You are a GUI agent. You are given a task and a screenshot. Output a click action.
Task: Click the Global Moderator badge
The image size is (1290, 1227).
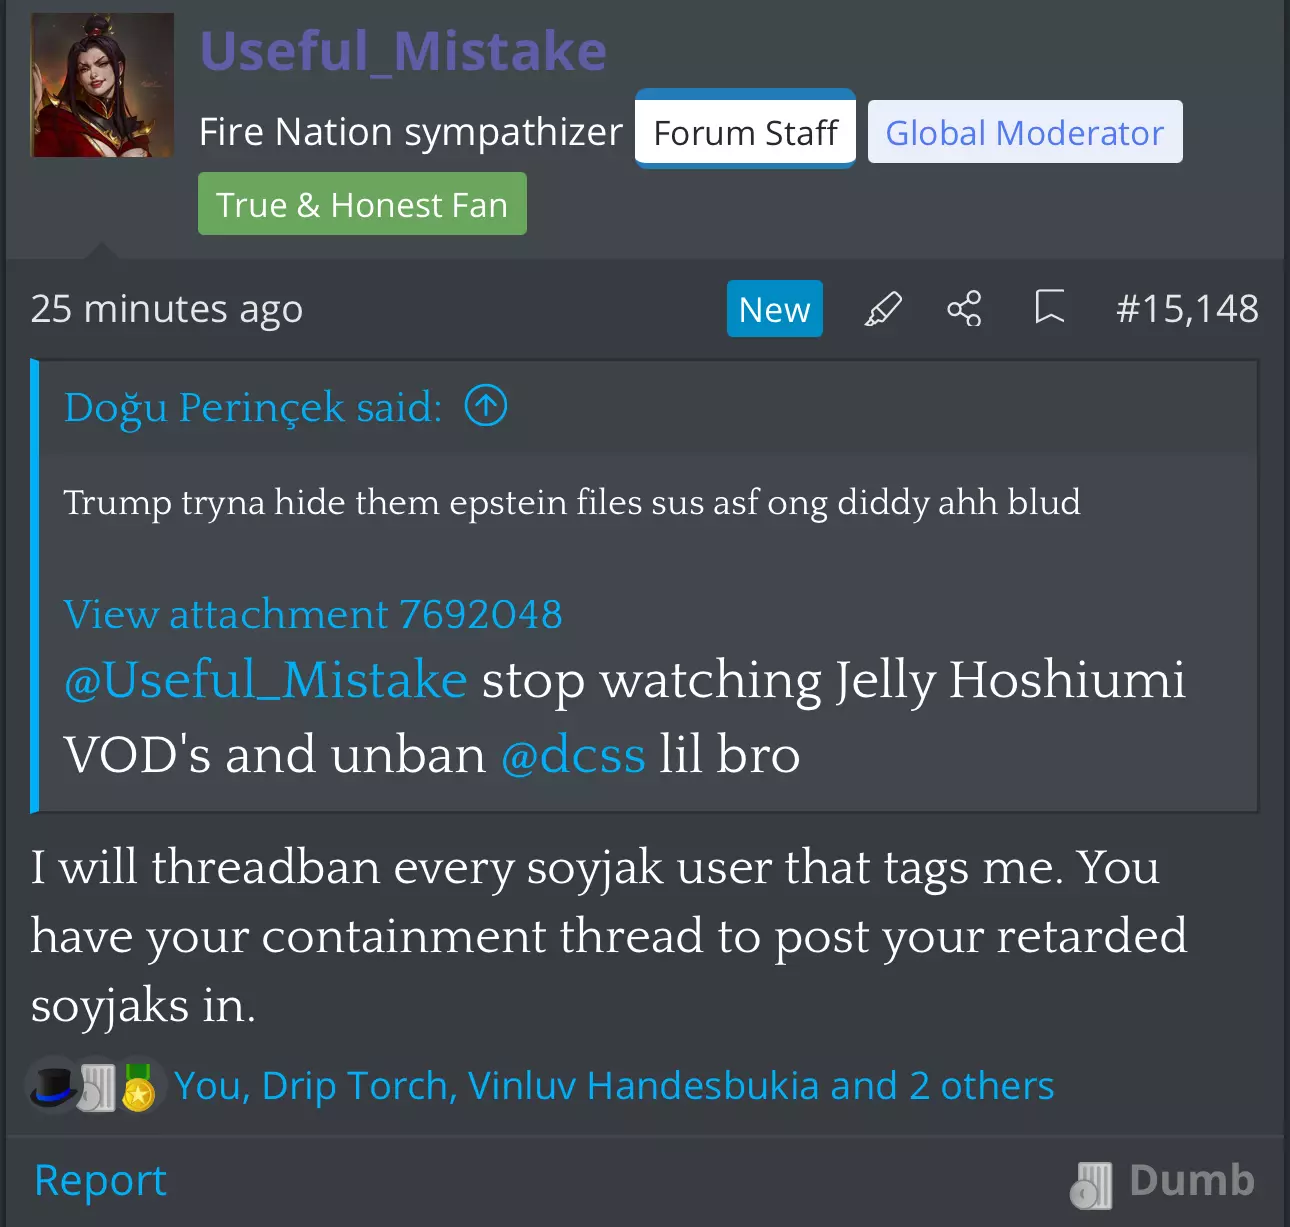pos(1025,132)
